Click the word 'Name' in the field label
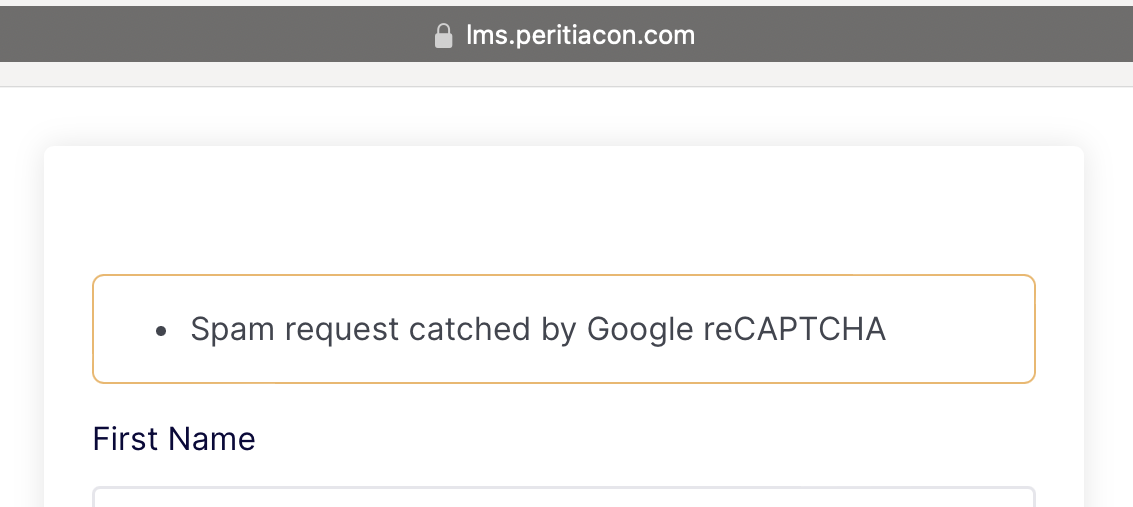The height and width of the screenshot is (507, 1133). pos(211,439)
